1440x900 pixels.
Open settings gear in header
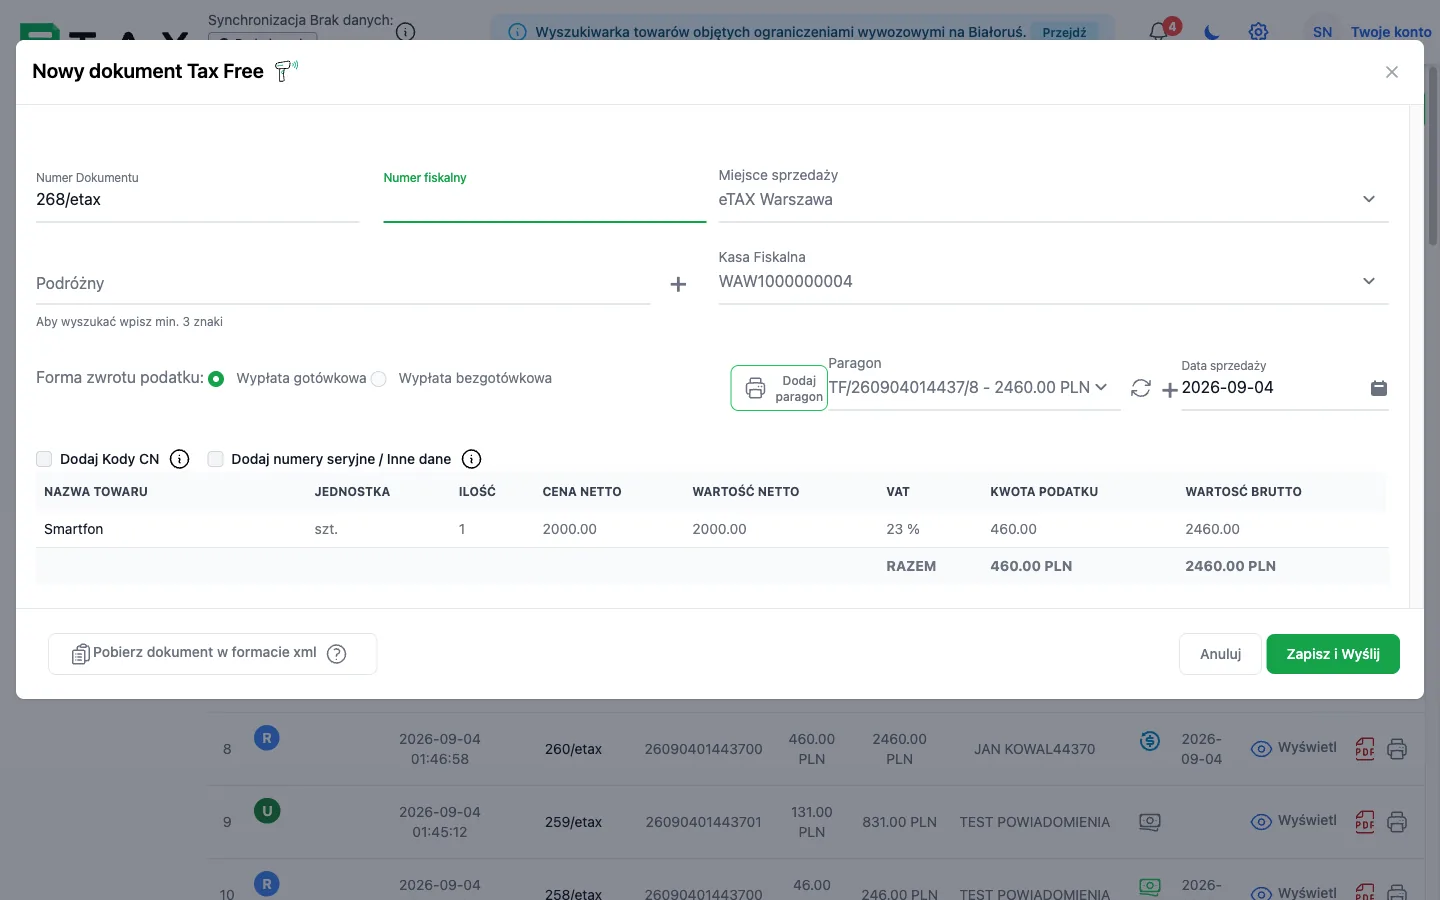click(x=1258, y=32)
